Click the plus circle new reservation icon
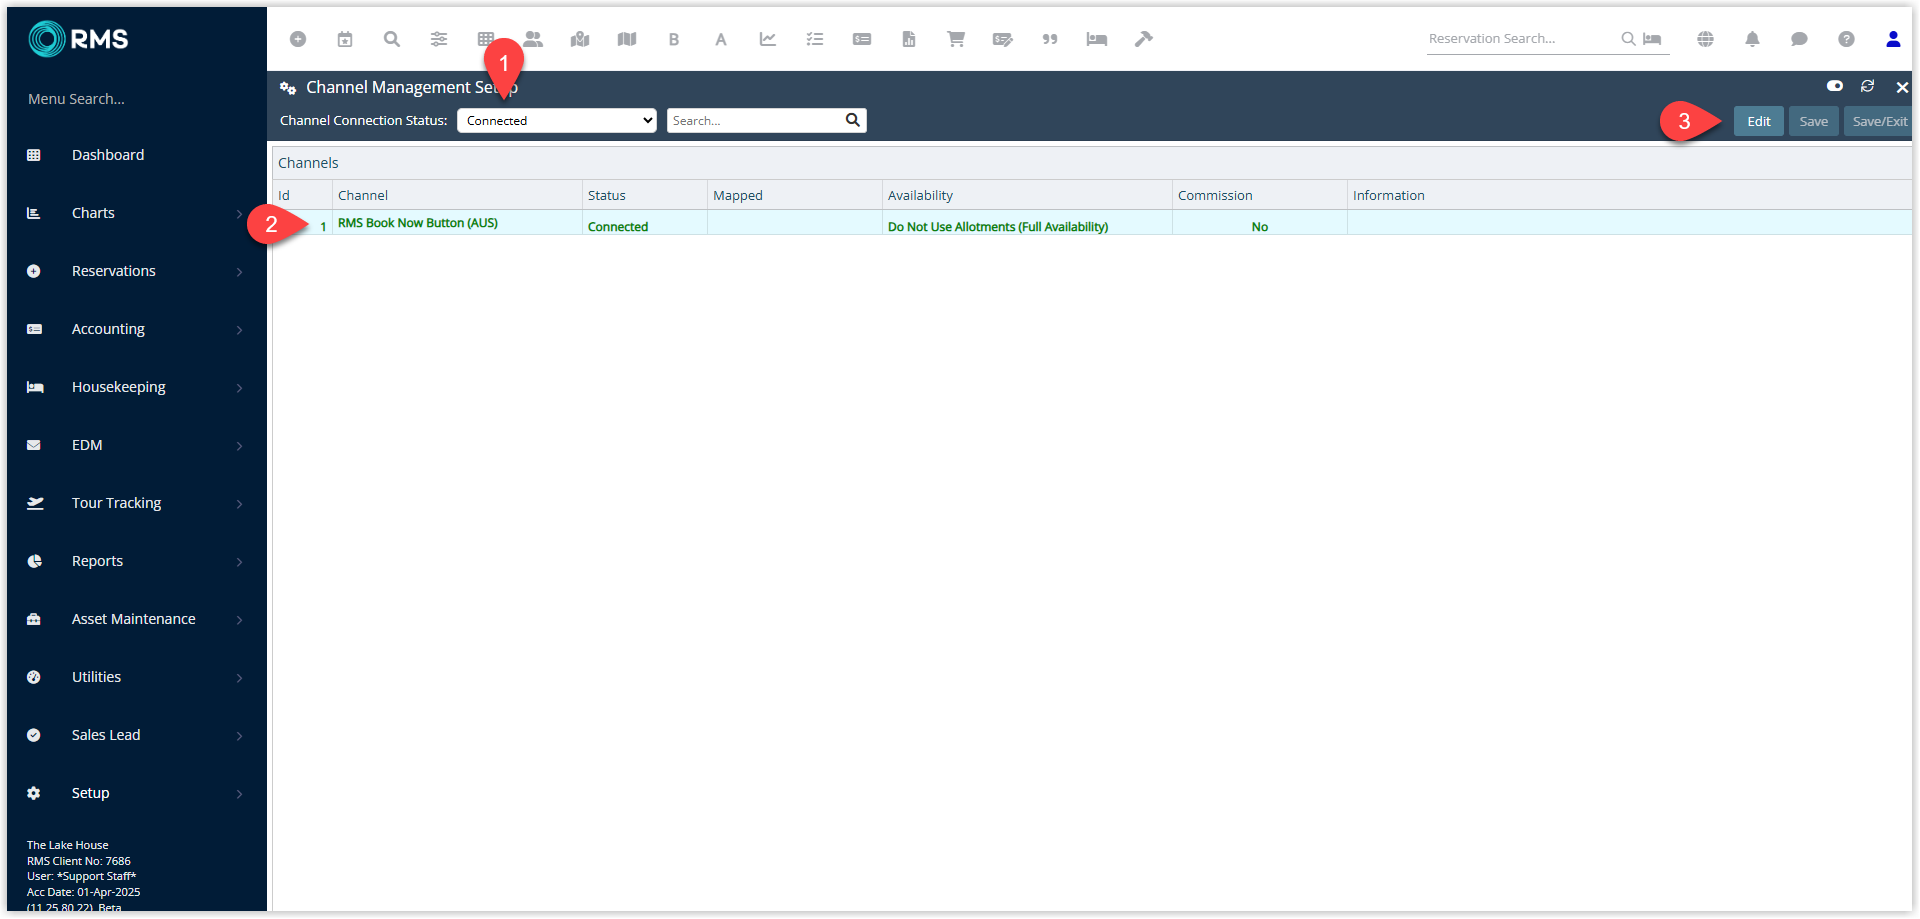Screen dimensions: 1920x919 (298, 39)
